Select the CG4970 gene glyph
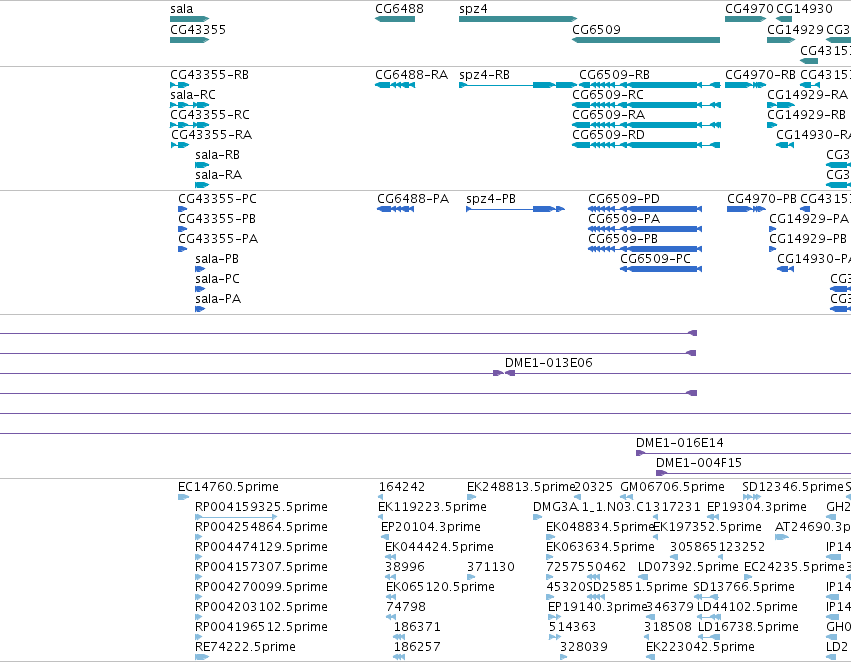This screenshot has height=662, width=851. pyautogui.click(x=745, y=19)
